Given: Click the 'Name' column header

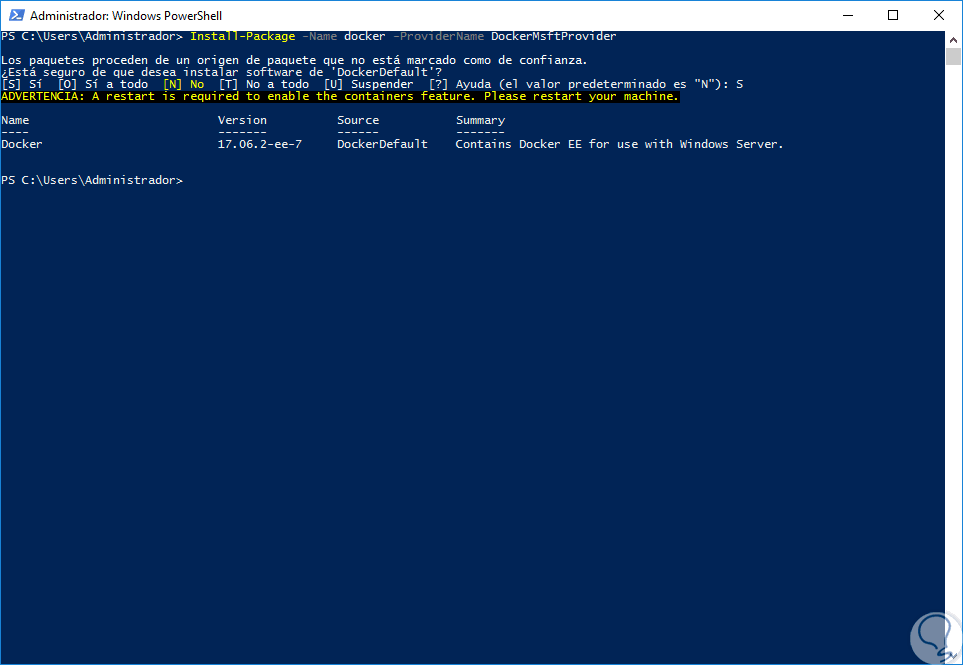Looking at the screenshot, I should click(x=15, y=120).
